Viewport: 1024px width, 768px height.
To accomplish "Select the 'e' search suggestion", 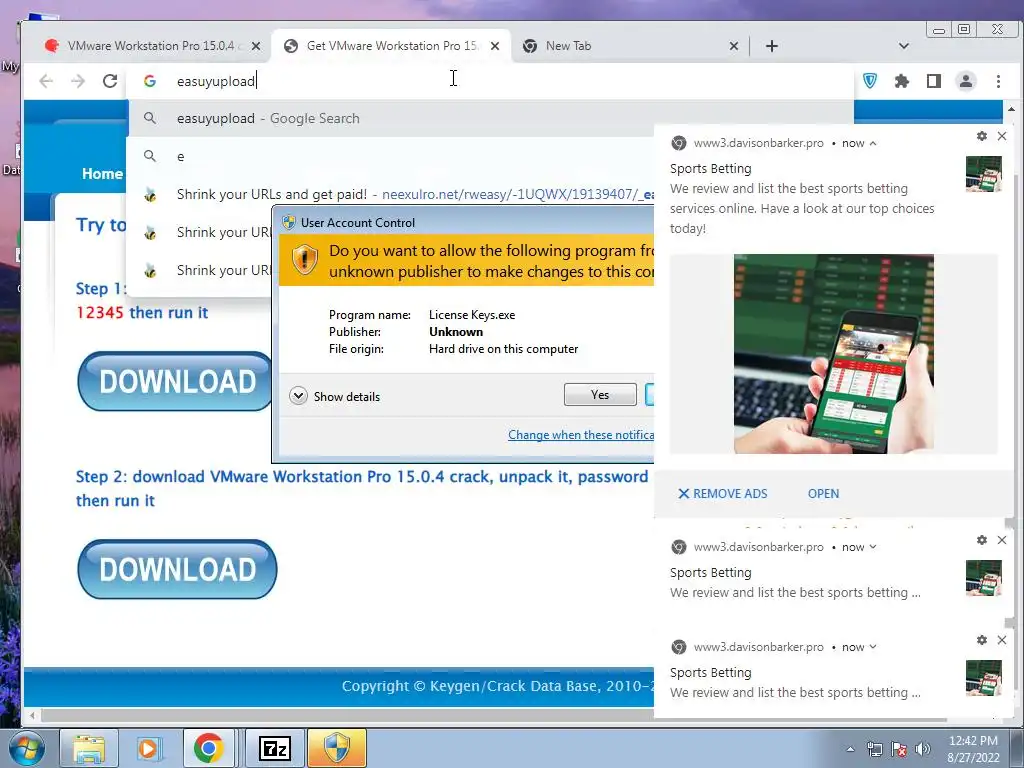I will [391, 156].
